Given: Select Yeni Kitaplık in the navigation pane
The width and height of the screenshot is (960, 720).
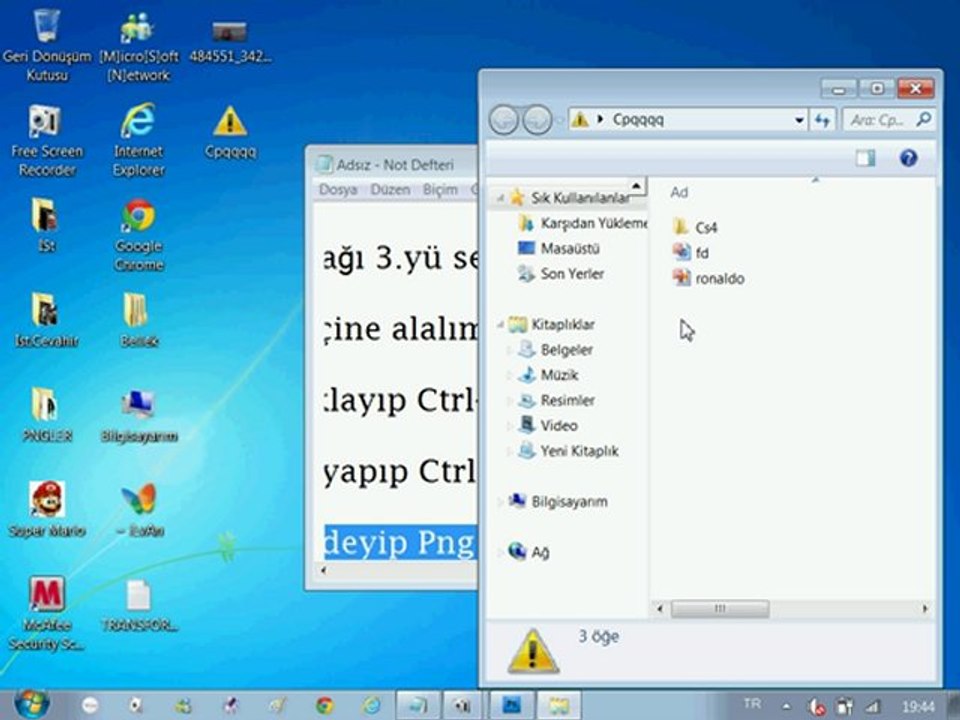Looking at the screenshot, I should pos(568,451).
